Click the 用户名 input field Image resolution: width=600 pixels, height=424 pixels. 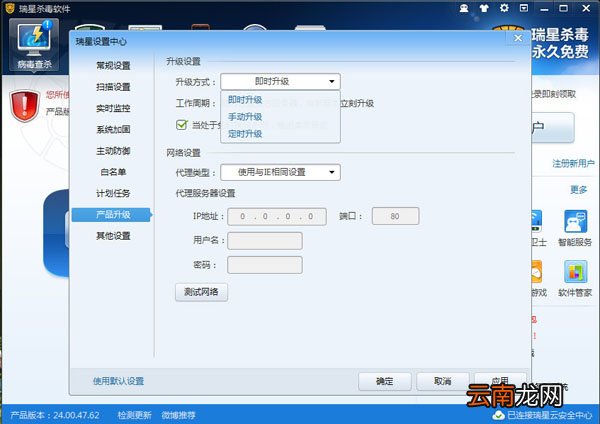tap(265, 241)
